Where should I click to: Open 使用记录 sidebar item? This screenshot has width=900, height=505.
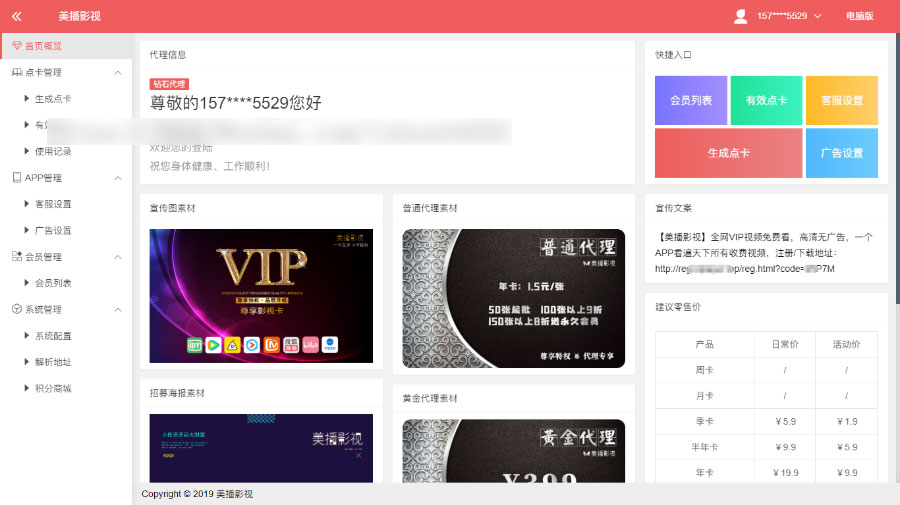point(53,152)
